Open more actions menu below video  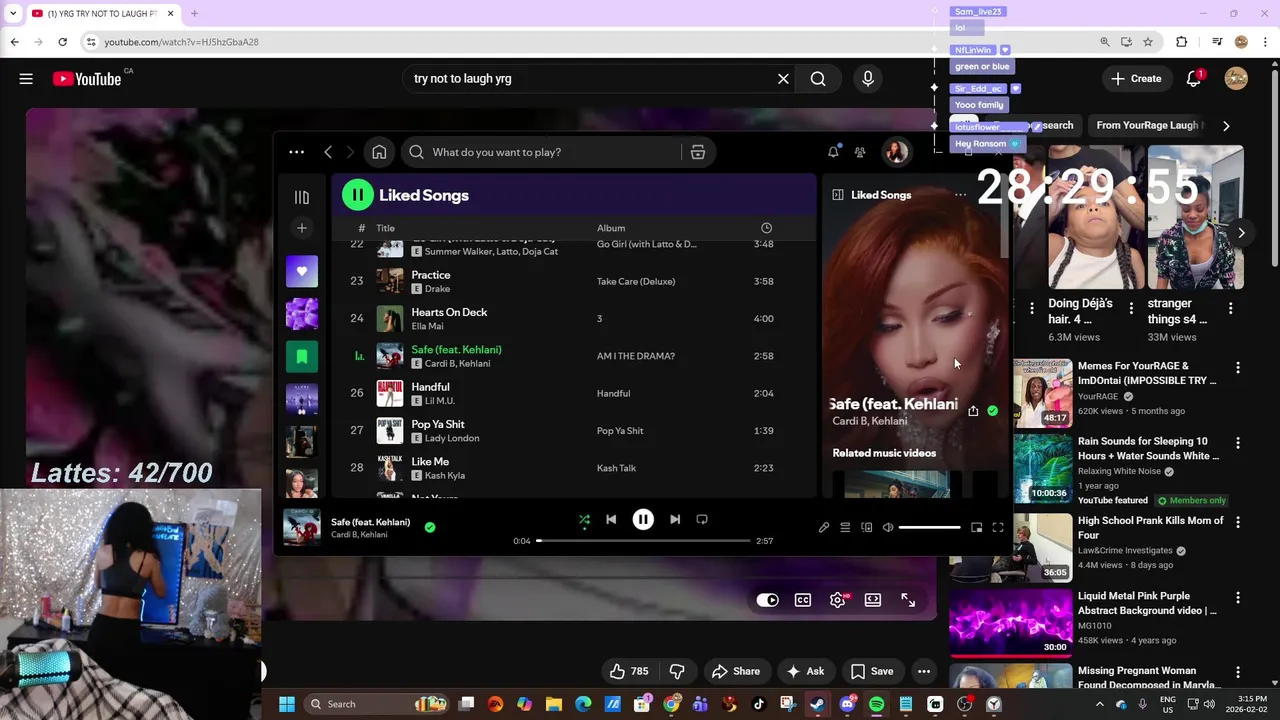coord(924,671)
